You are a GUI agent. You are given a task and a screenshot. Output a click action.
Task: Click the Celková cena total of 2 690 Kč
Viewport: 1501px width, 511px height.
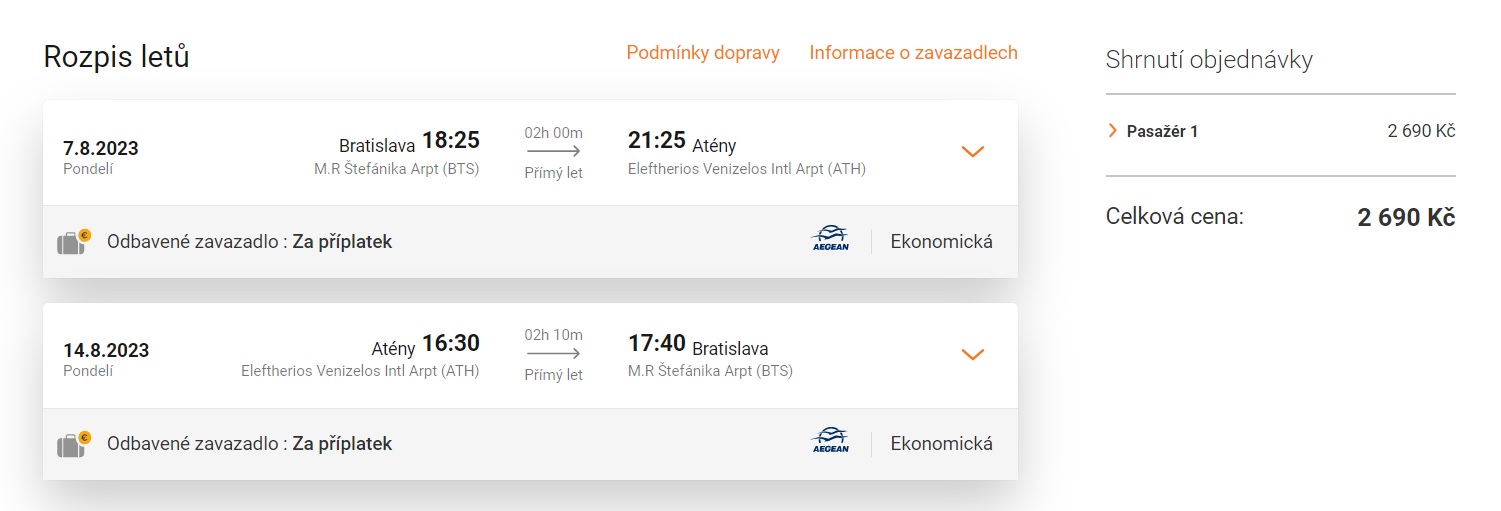(1405, 218)
